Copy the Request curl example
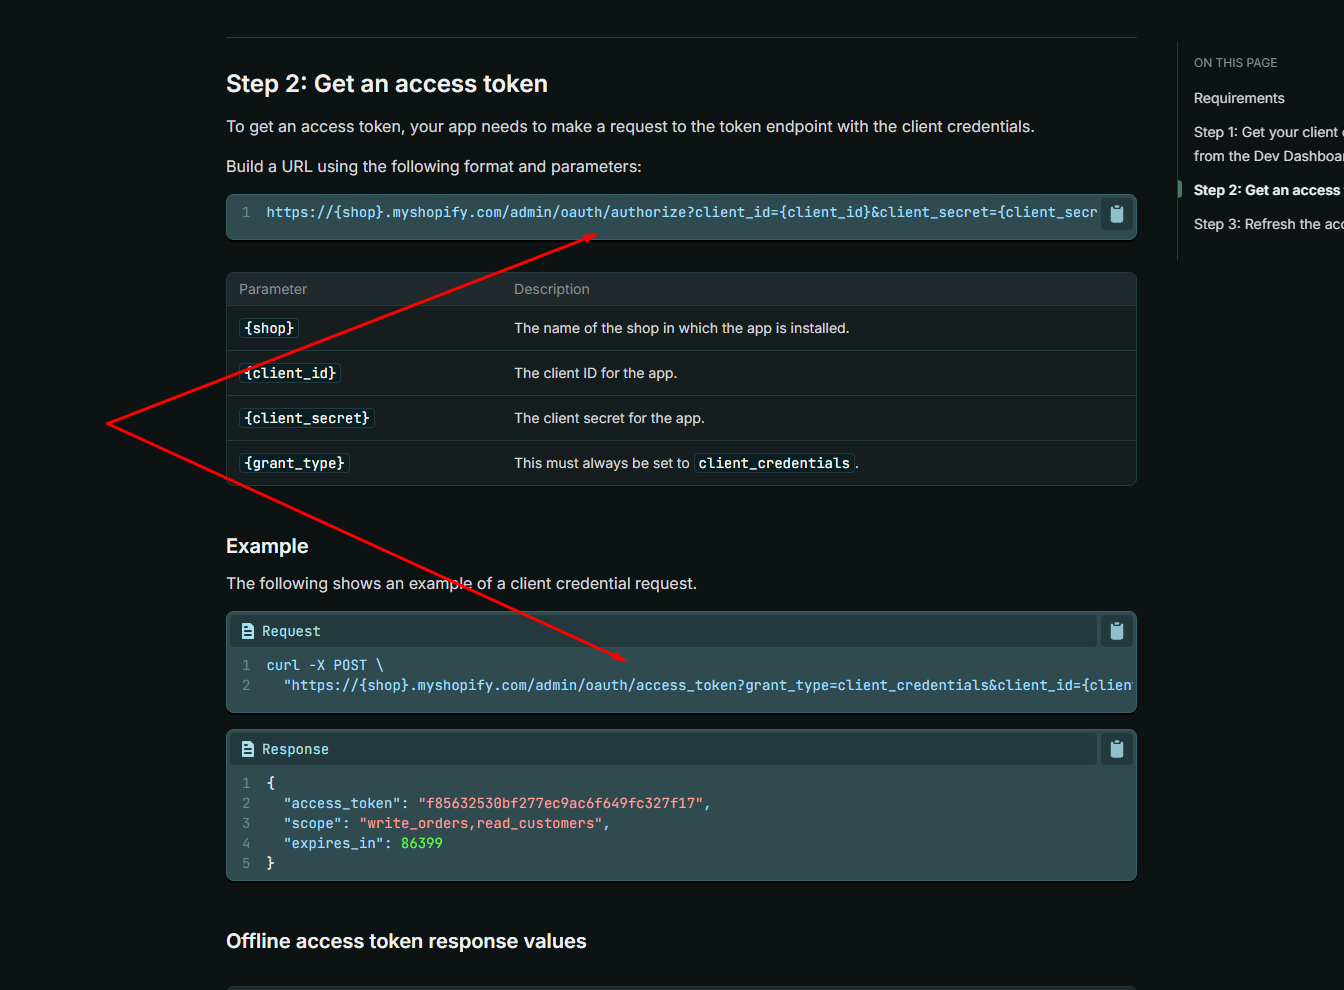1344x990 pixels. 1117,631
